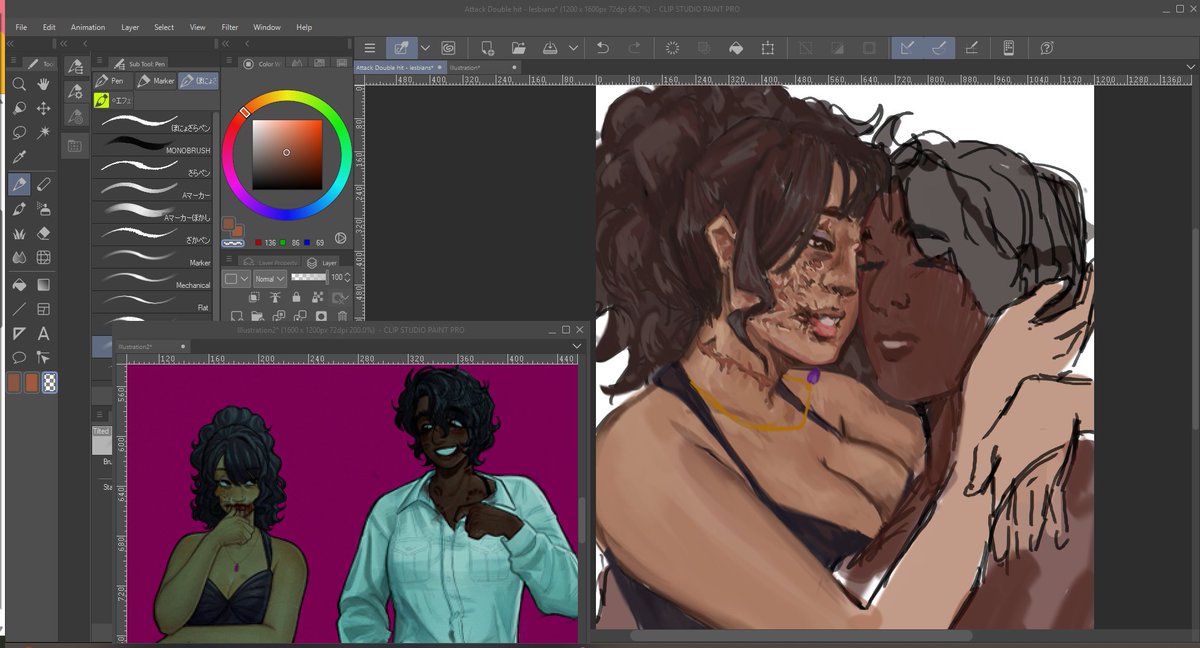The height and width of the screenshot is (648, 1200).
Task: Click the Undo arrow in command bar
Action: coord(603,47)
